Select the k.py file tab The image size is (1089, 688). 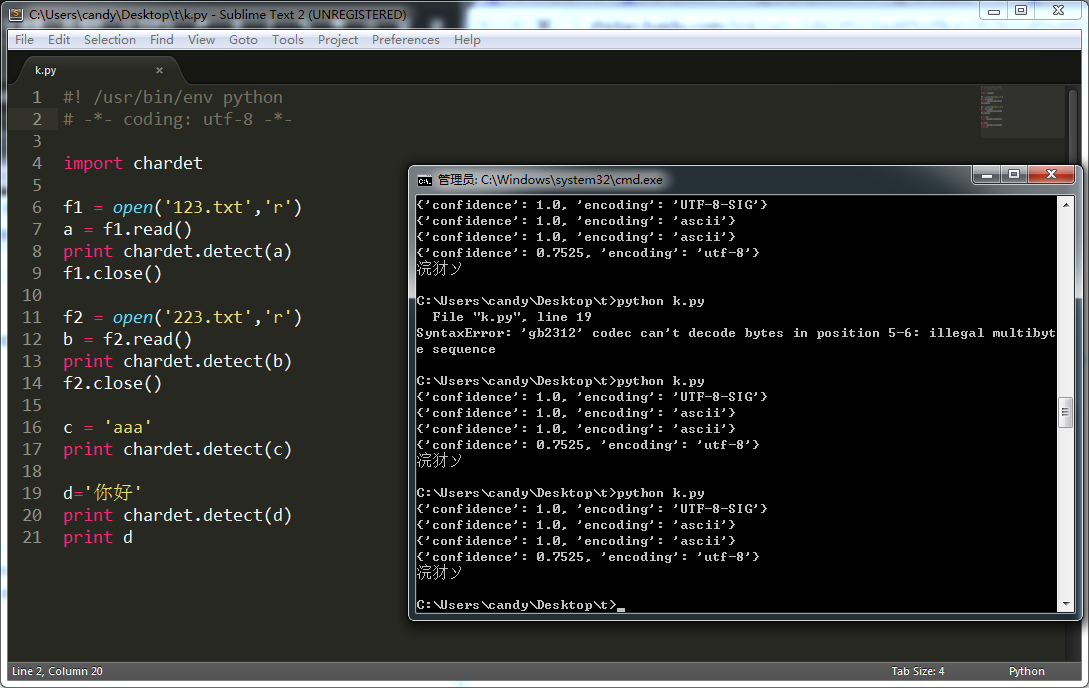tap(46, 70)
